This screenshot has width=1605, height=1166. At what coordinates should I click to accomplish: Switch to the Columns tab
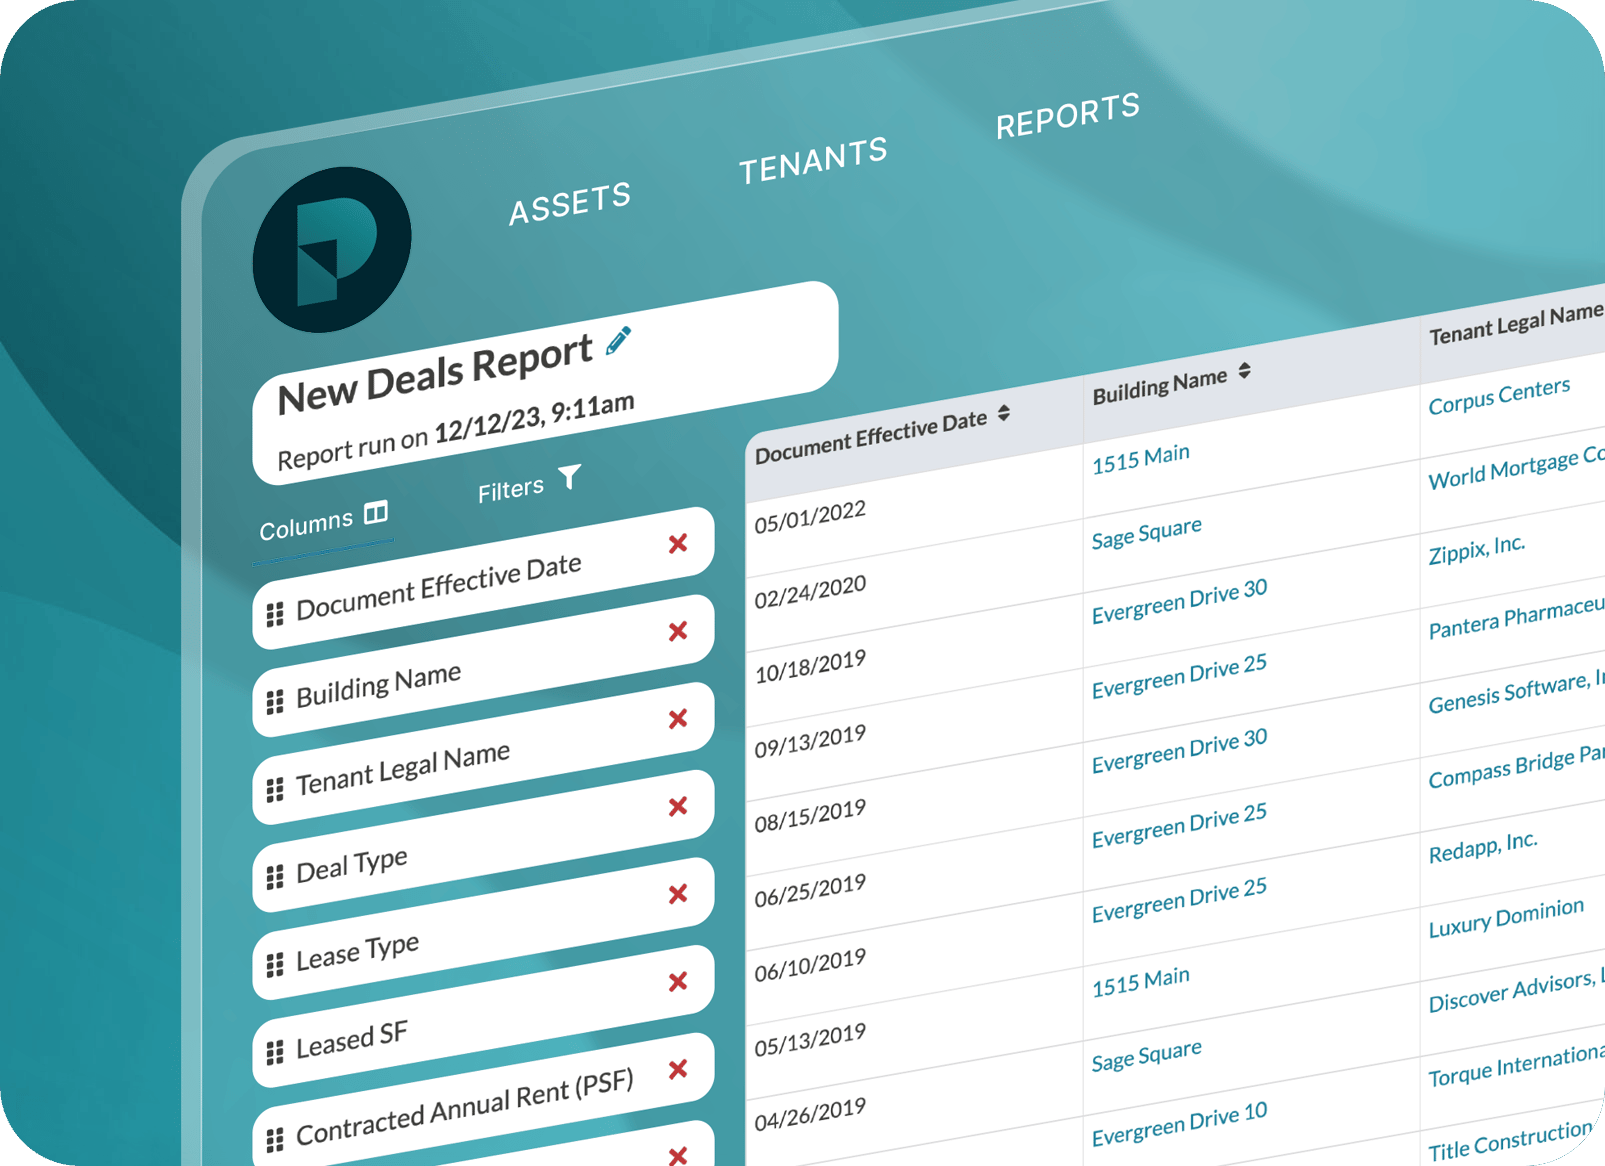pyautogui.click(x=322, y=521)
